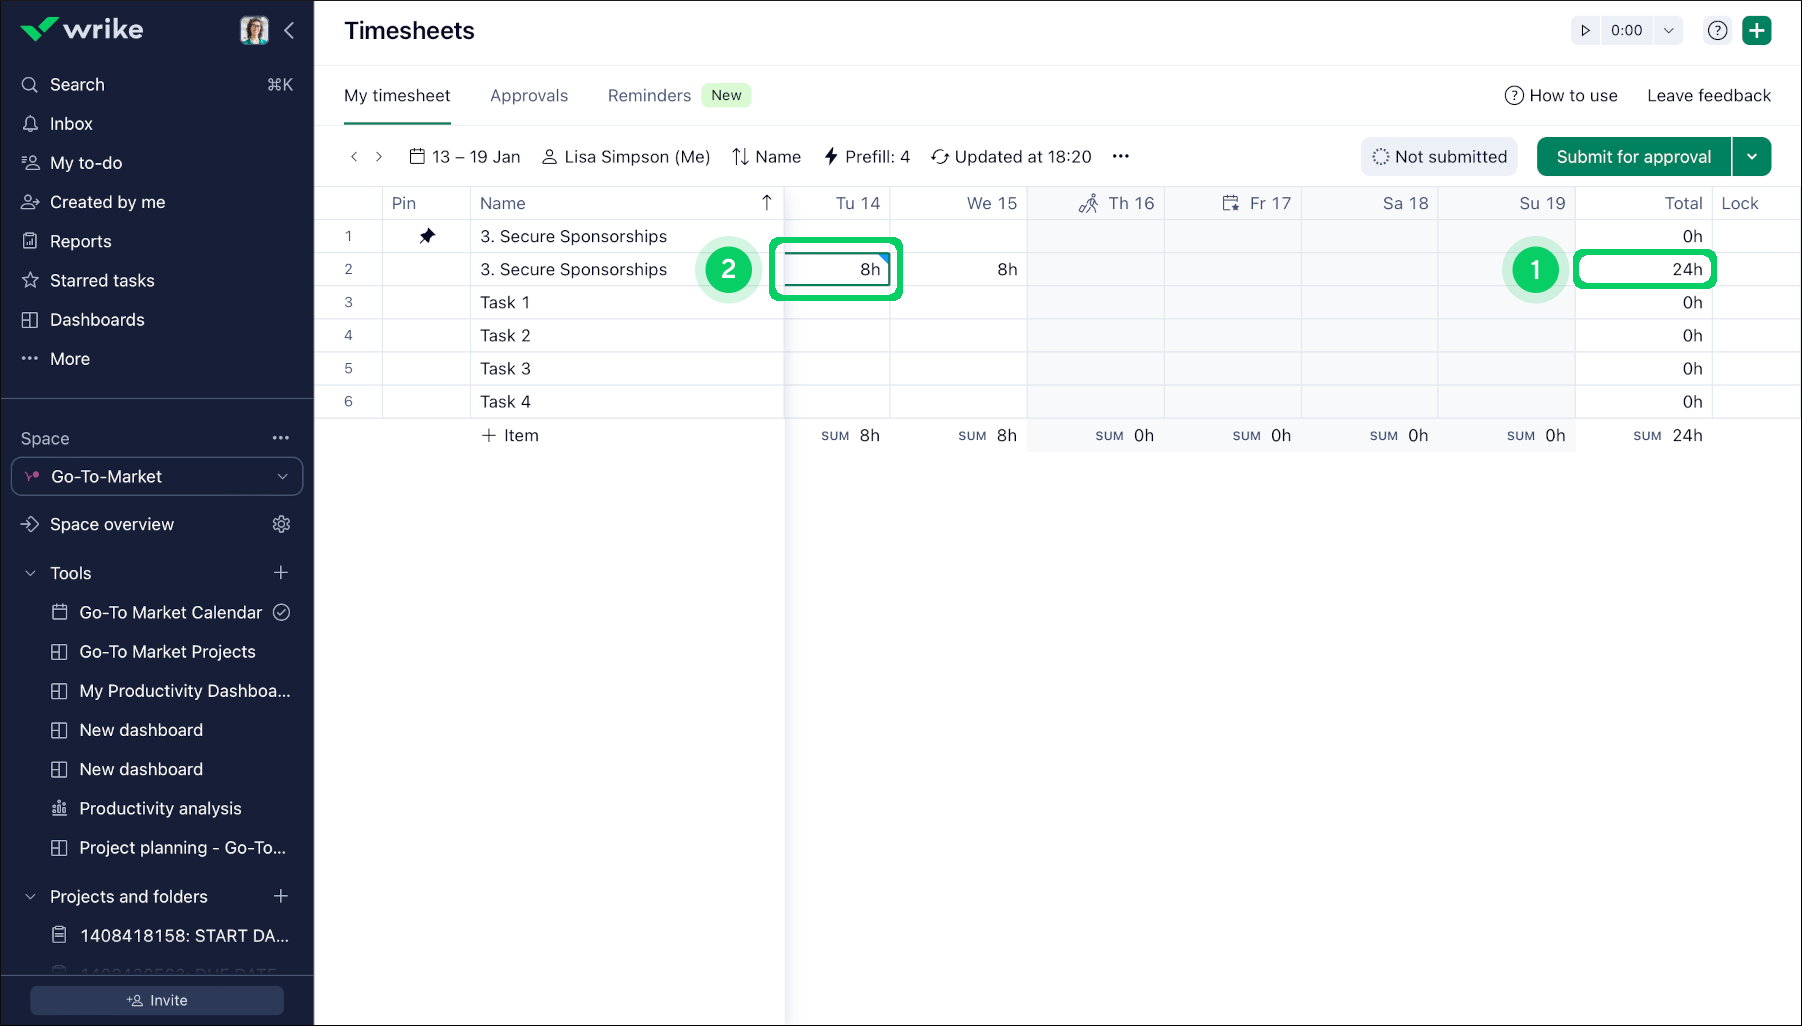Viewport: 1802px width, 1026px height.
Task: Open the Reminders tab
Action: pos(649,96)
